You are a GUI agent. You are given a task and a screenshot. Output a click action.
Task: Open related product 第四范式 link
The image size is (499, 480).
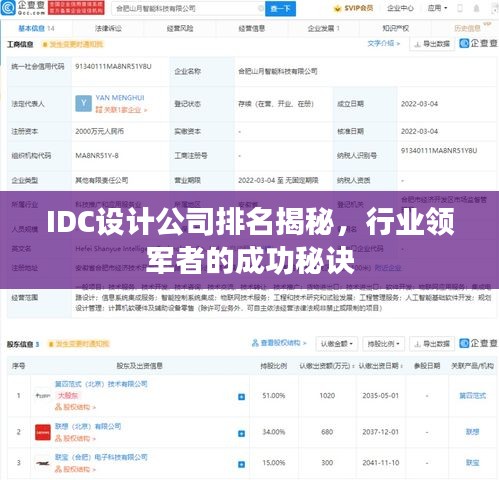[472, 396]
